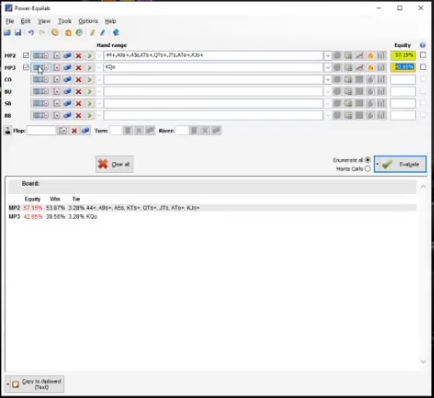Open the View menu
Viewport: 434px width, 398px height.
[44, 21]
